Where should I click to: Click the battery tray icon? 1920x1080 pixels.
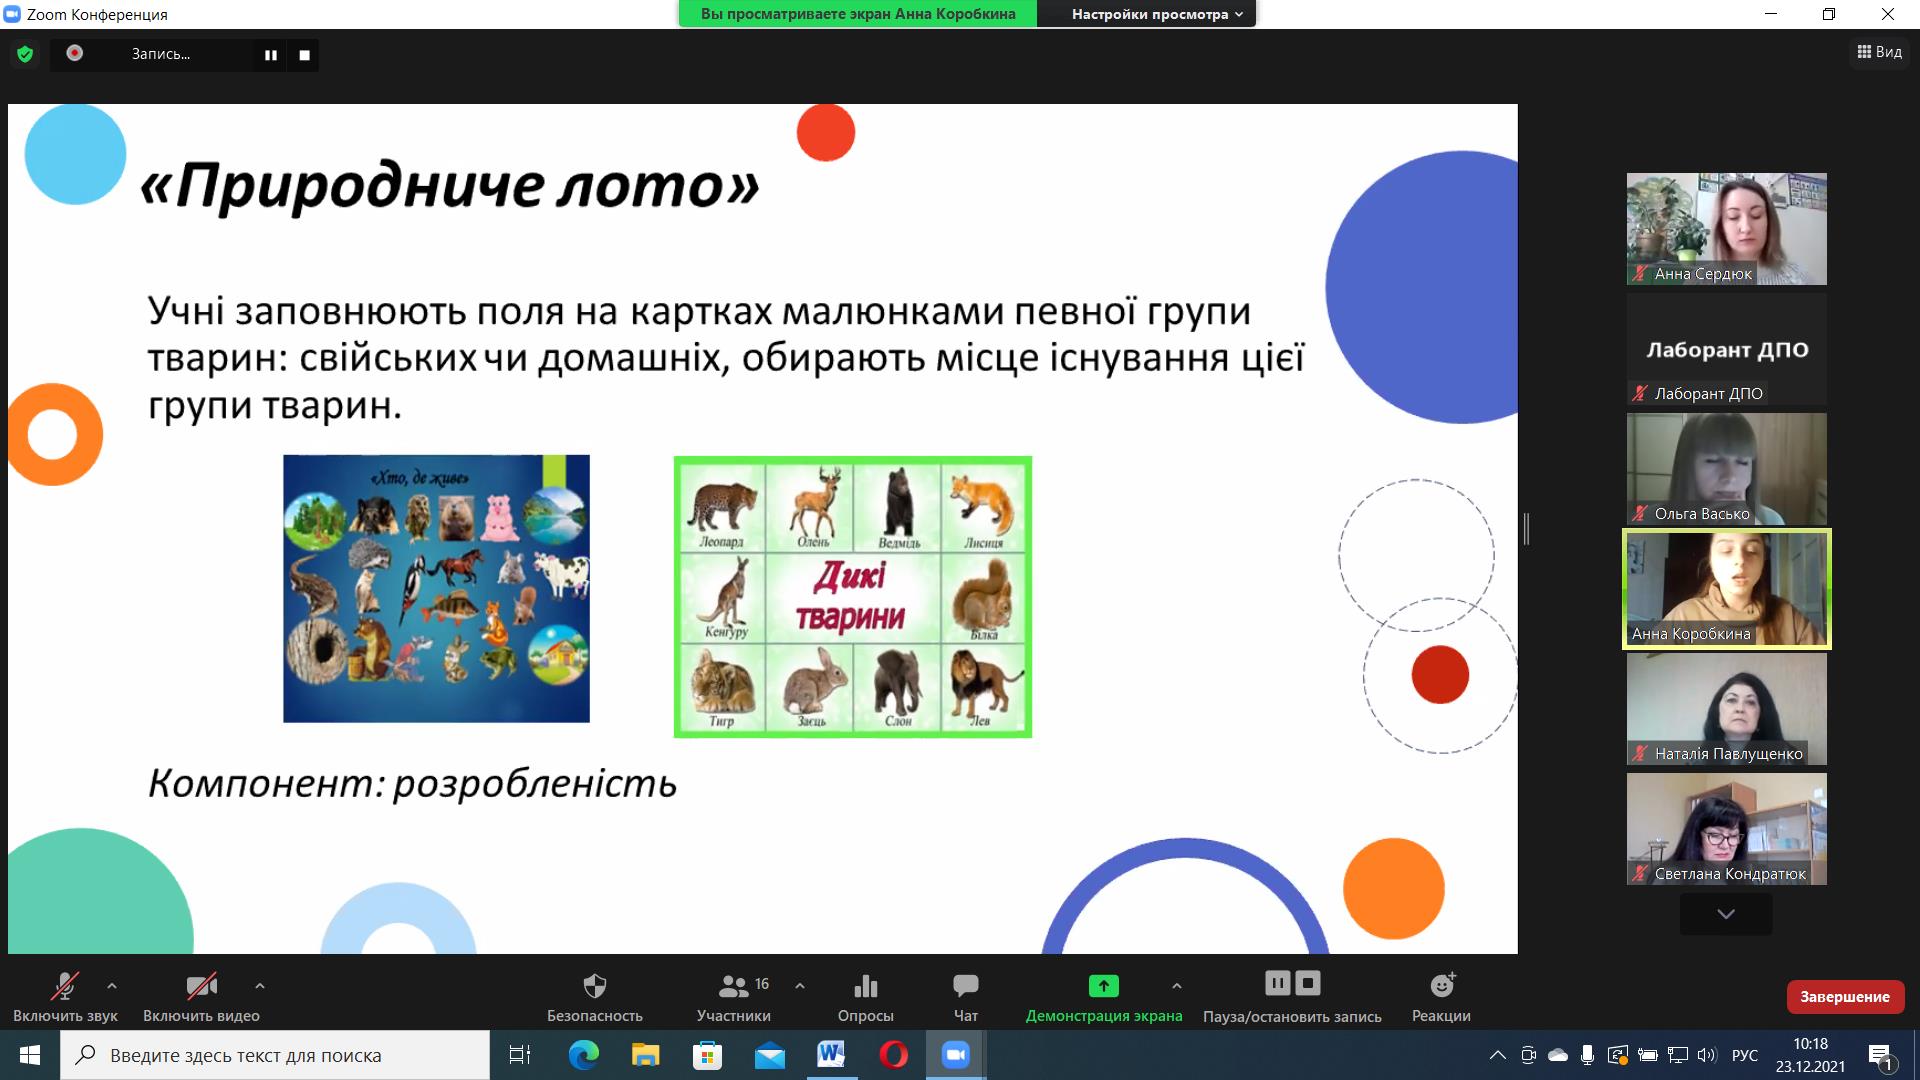[x=1648, y=1055]
